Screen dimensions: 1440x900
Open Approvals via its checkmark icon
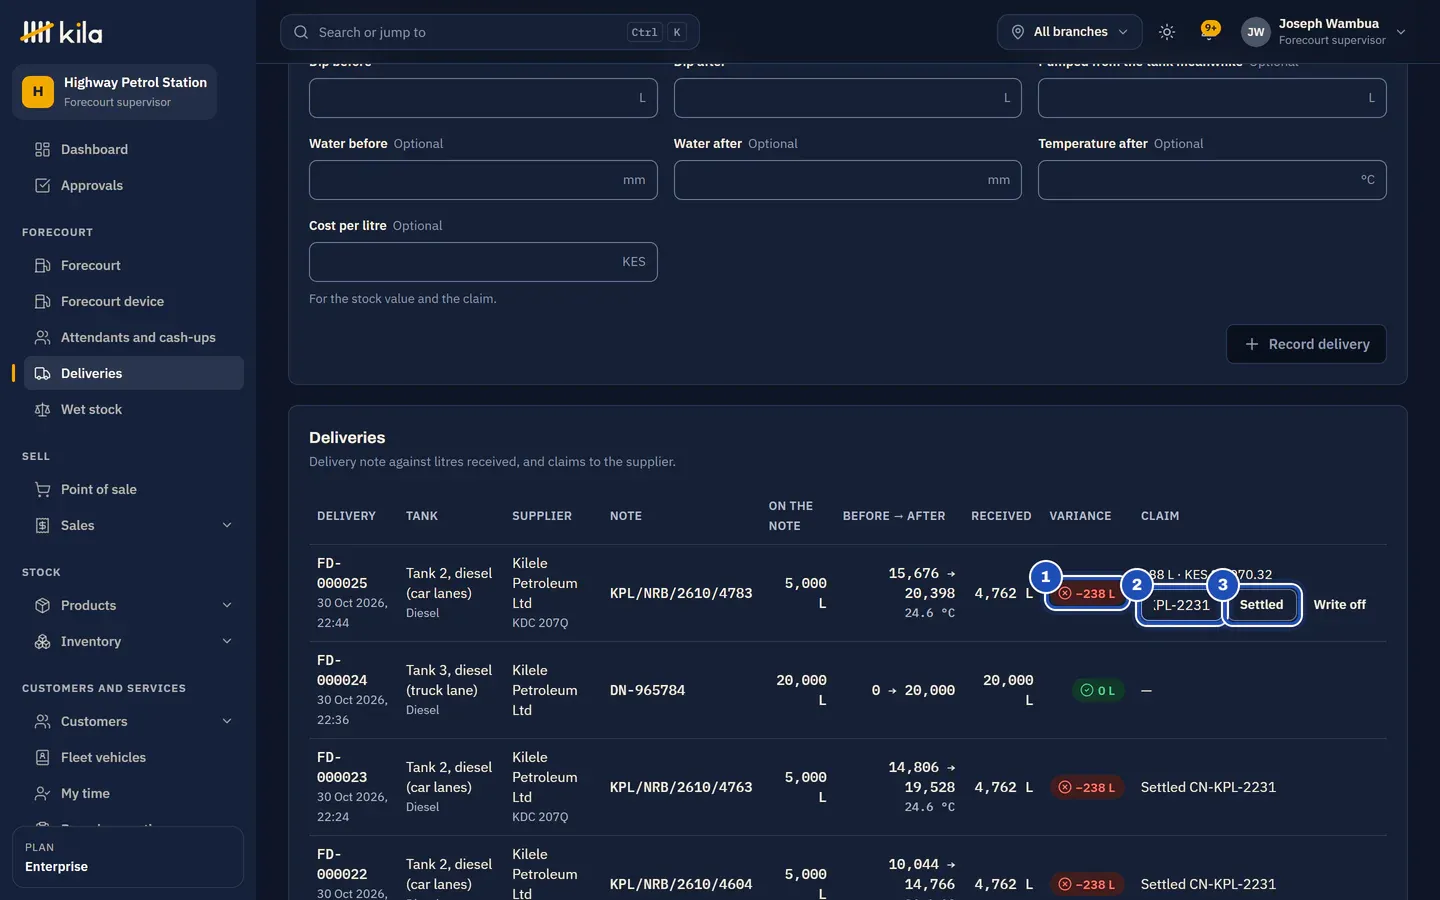click(x=42, y=186)
